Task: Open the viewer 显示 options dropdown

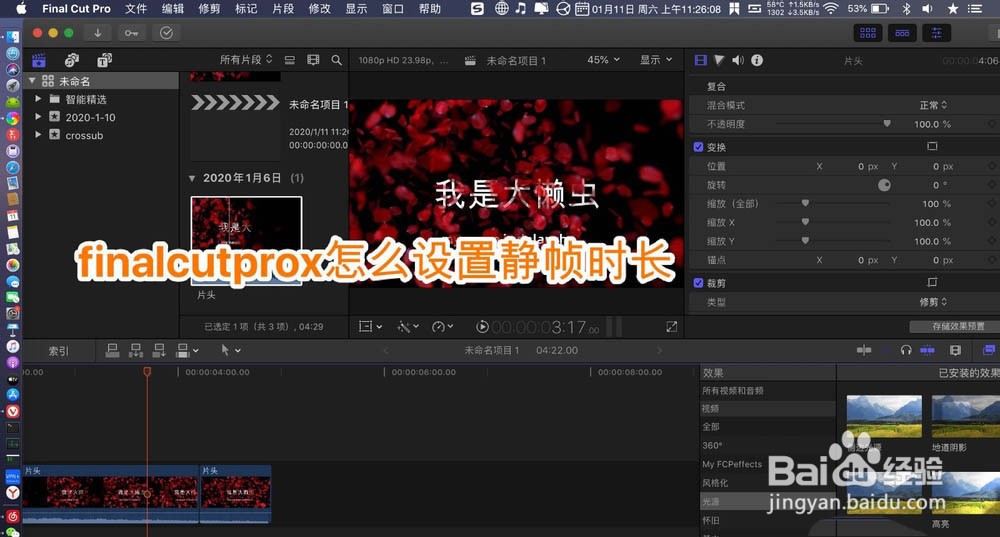Action: click(656, 59)
